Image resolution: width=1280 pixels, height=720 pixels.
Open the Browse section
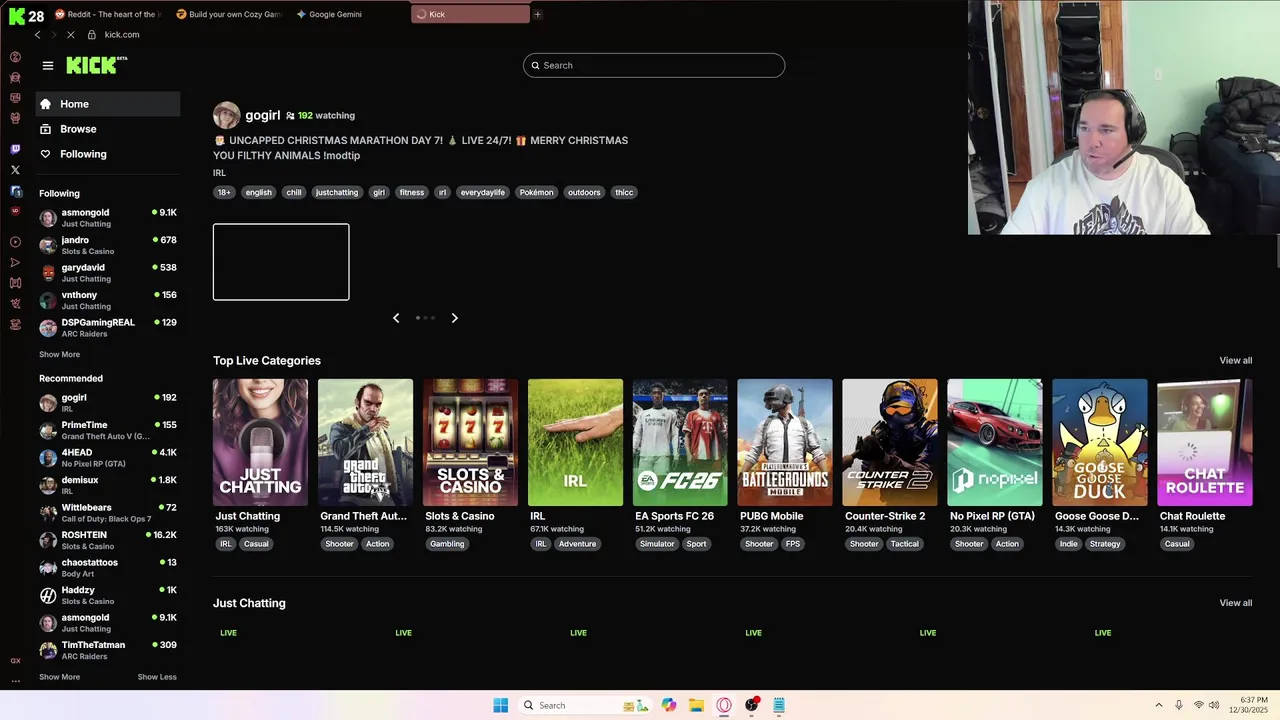click(x=108, y=129)
